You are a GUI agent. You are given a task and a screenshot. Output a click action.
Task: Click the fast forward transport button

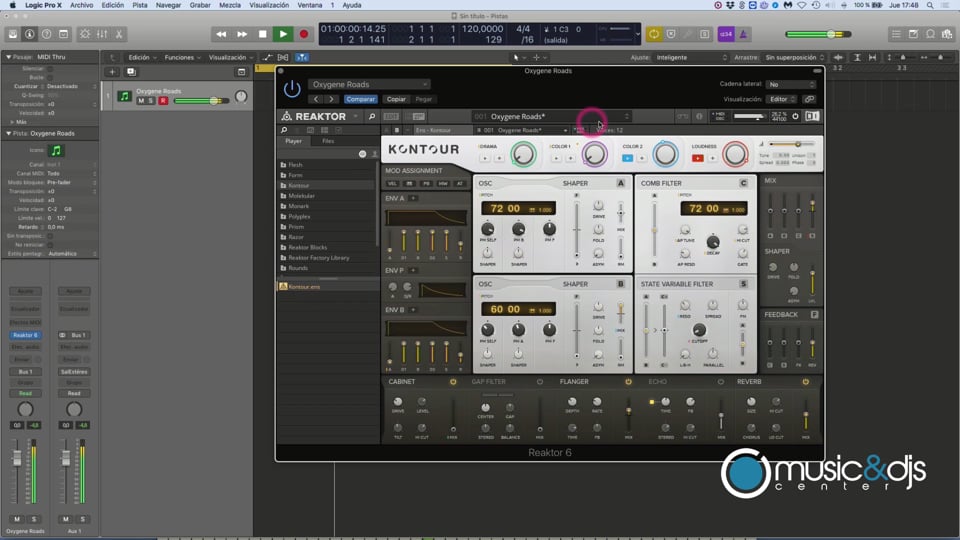[x=242, y=34]
